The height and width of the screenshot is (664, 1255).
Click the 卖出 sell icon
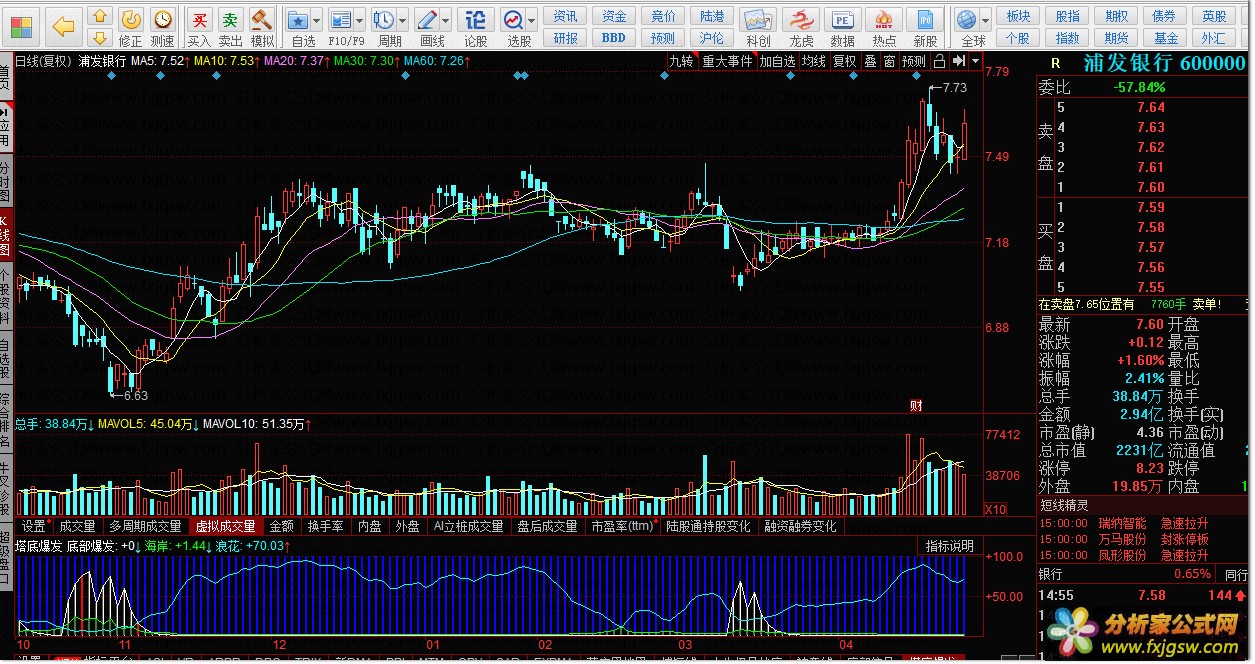tap(231, 26)
